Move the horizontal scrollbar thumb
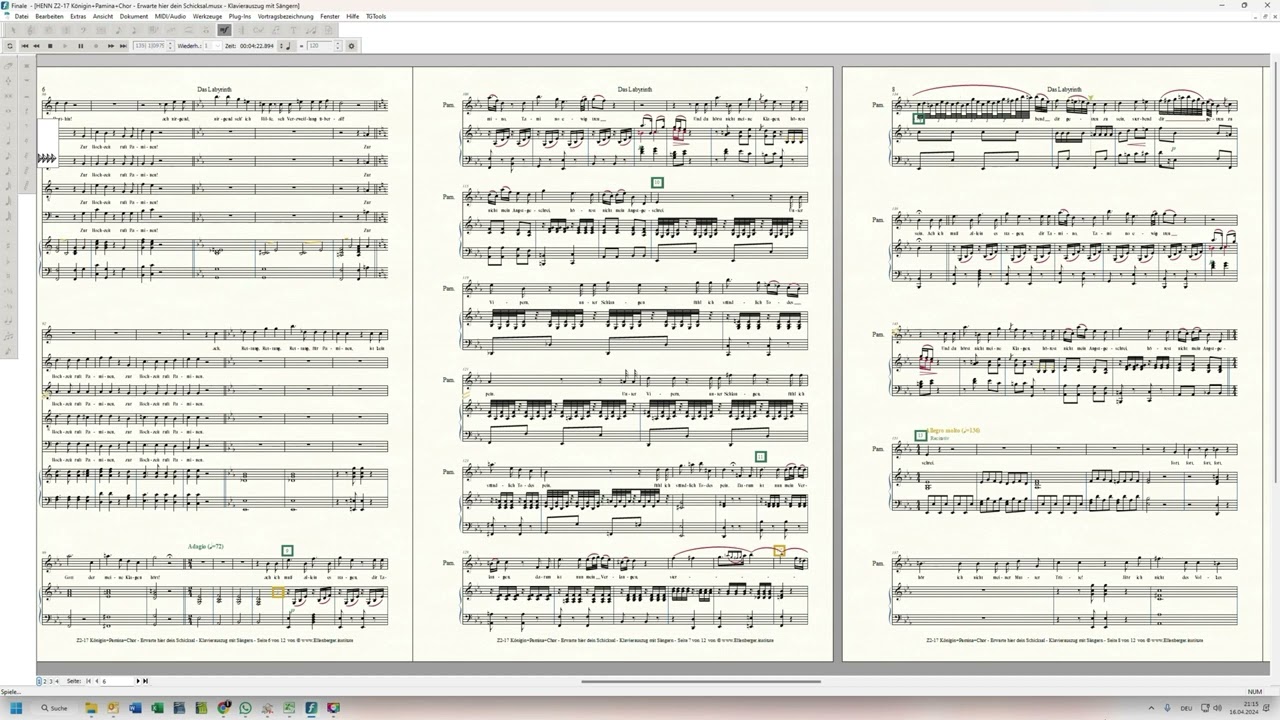 coord(700,682)
